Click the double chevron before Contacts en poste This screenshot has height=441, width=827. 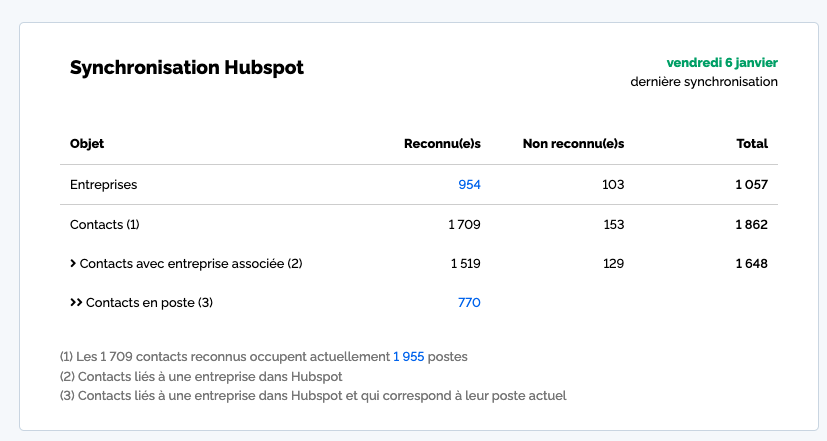click(76, 303)
